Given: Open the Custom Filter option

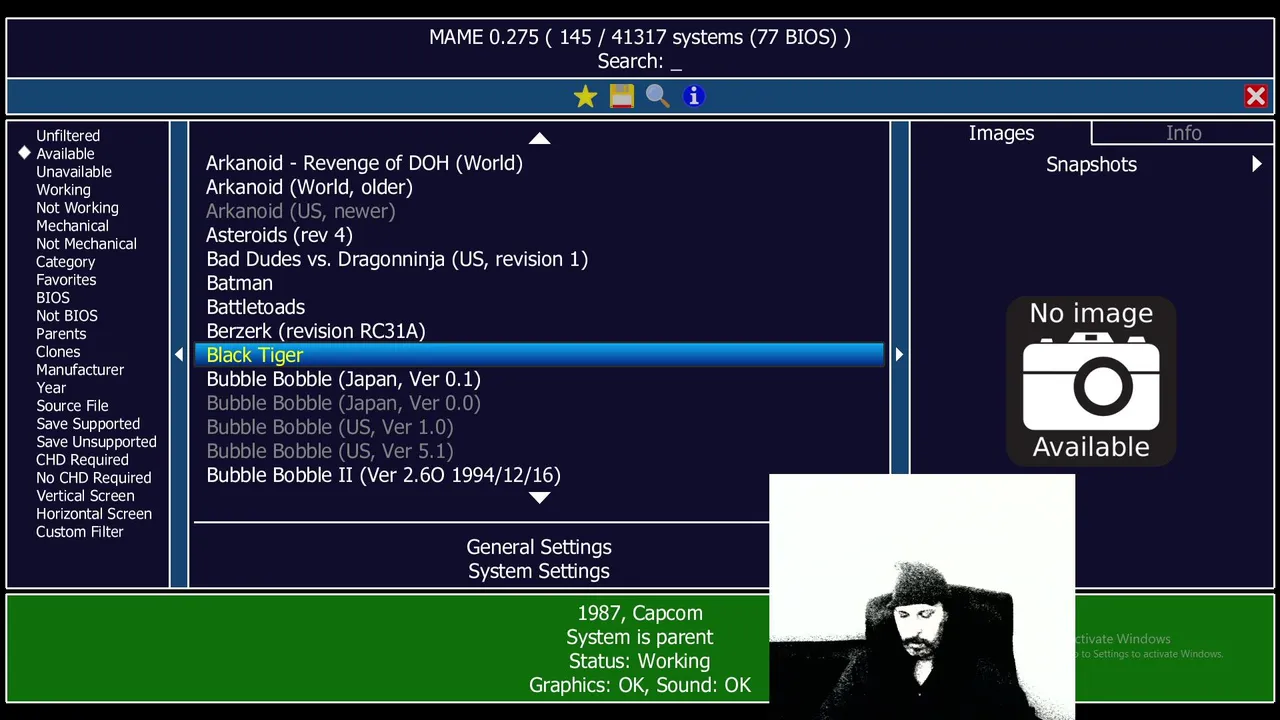Looking at the screenshot, I should [x=80, y=532].
